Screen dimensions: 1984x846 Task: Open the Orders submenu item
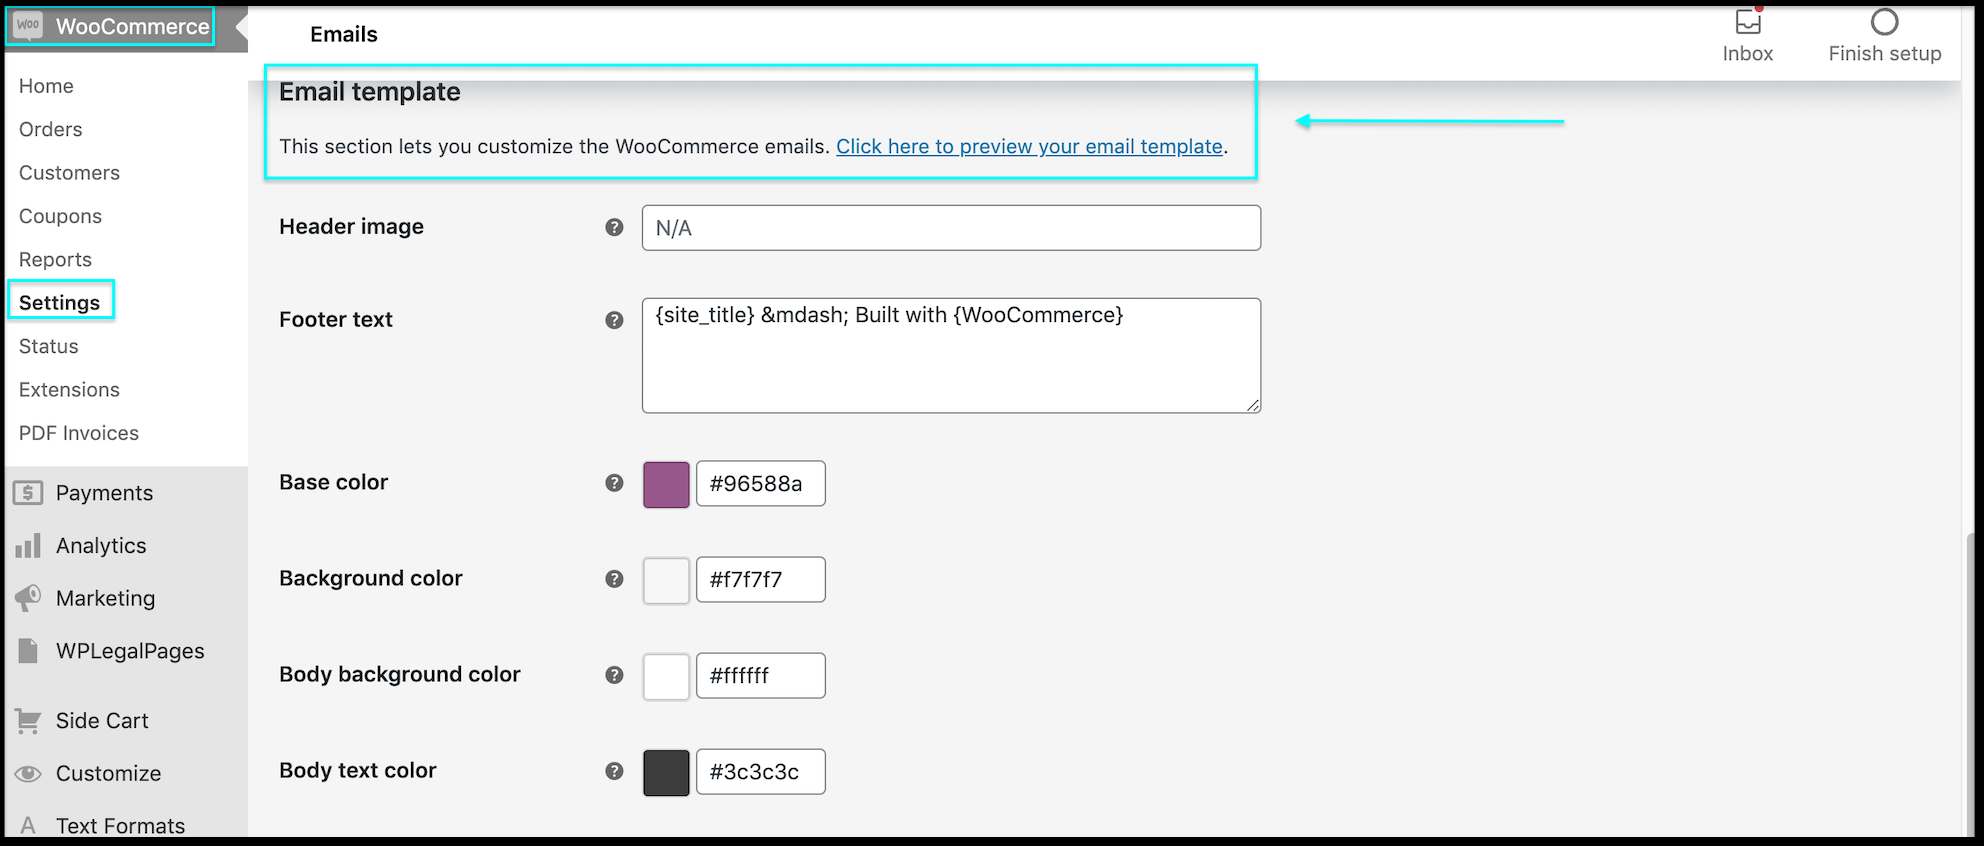[51, 130]
